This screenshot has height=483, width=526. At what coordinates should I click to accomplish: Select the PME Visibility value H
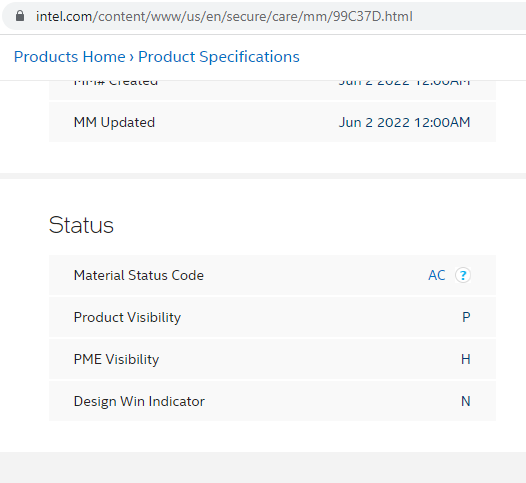point(466,359)
